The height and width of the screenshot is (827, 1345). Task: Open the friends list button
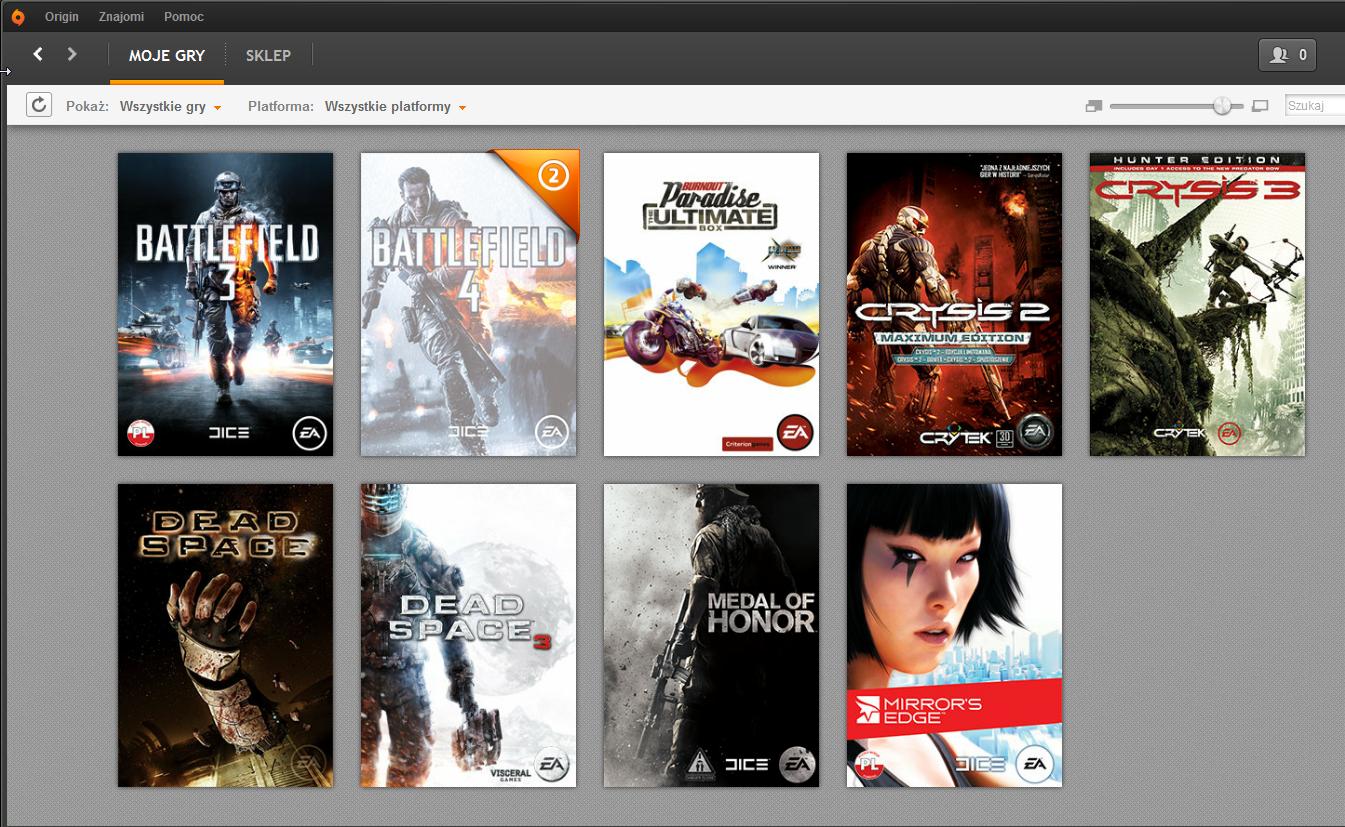click(x=1287, y=55)
